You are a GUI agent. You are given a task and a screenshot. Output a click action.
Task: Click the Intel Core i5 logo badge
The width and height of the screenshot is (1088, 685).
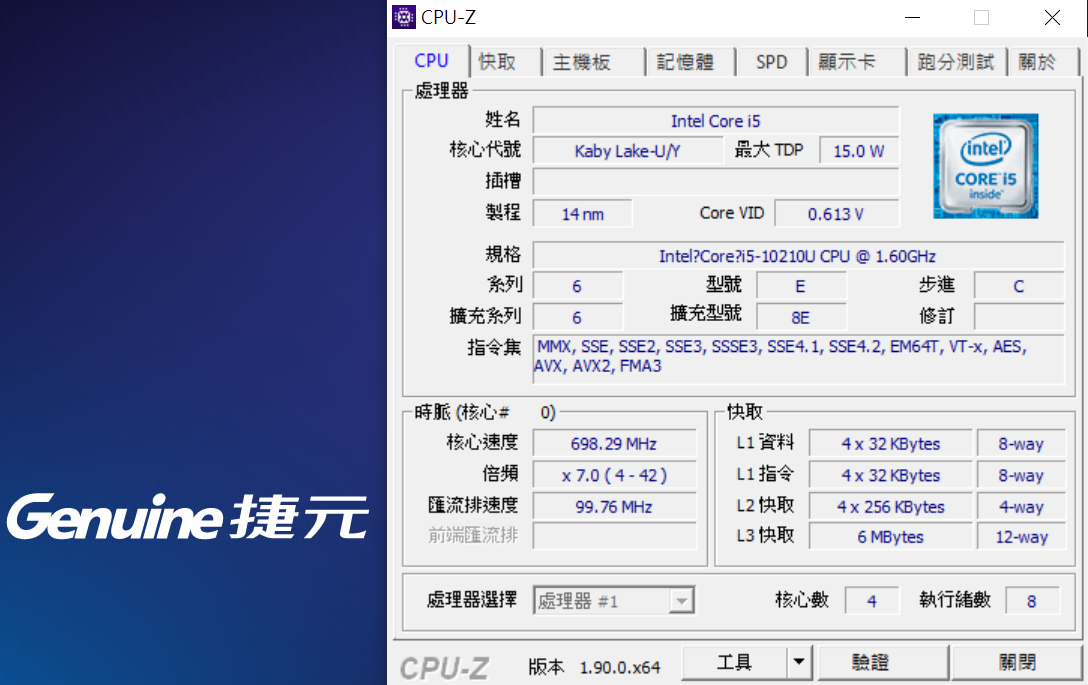click(985, 166)
